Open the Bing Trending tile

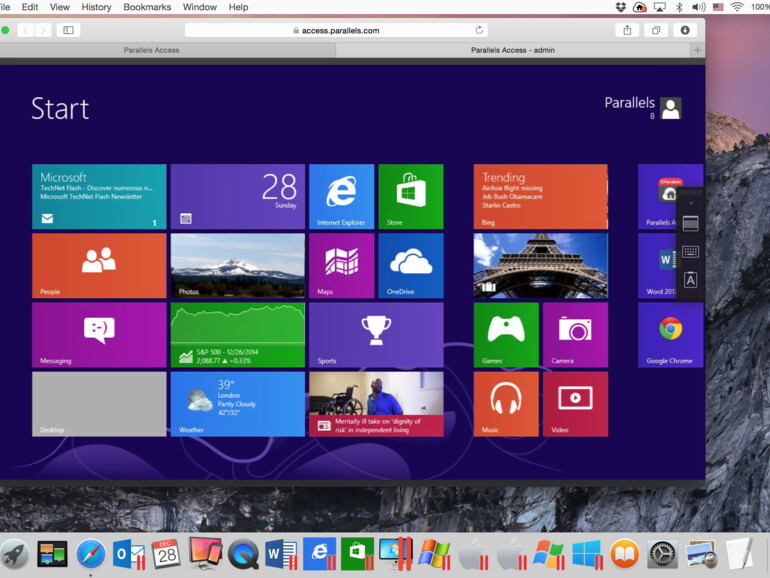coord(541,196)
